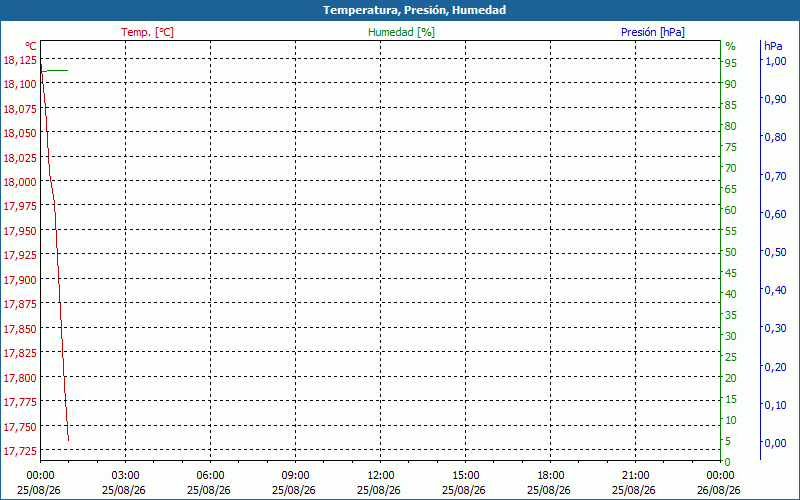Pick the 18,000 tick on temperature axis
The image size is (800, 500).
pyautogui.click(x=20, y=182)
